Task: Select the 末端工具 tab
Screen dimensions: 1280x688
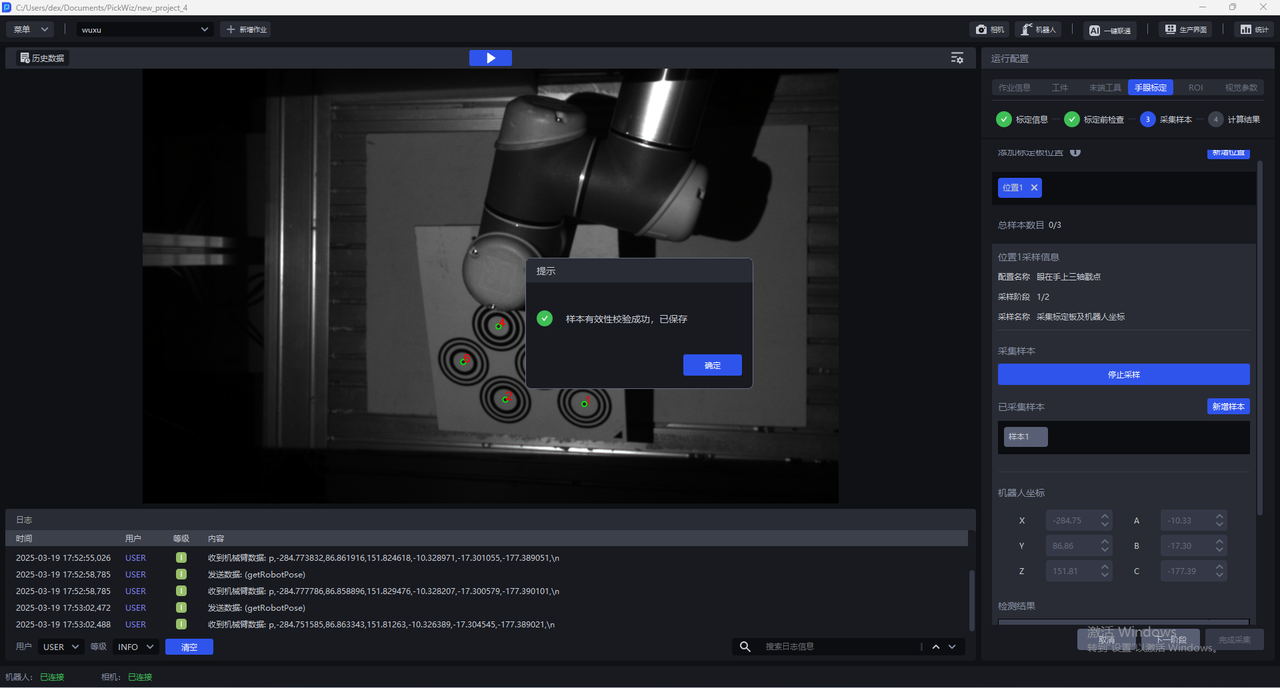Action: coord(1105,88)
